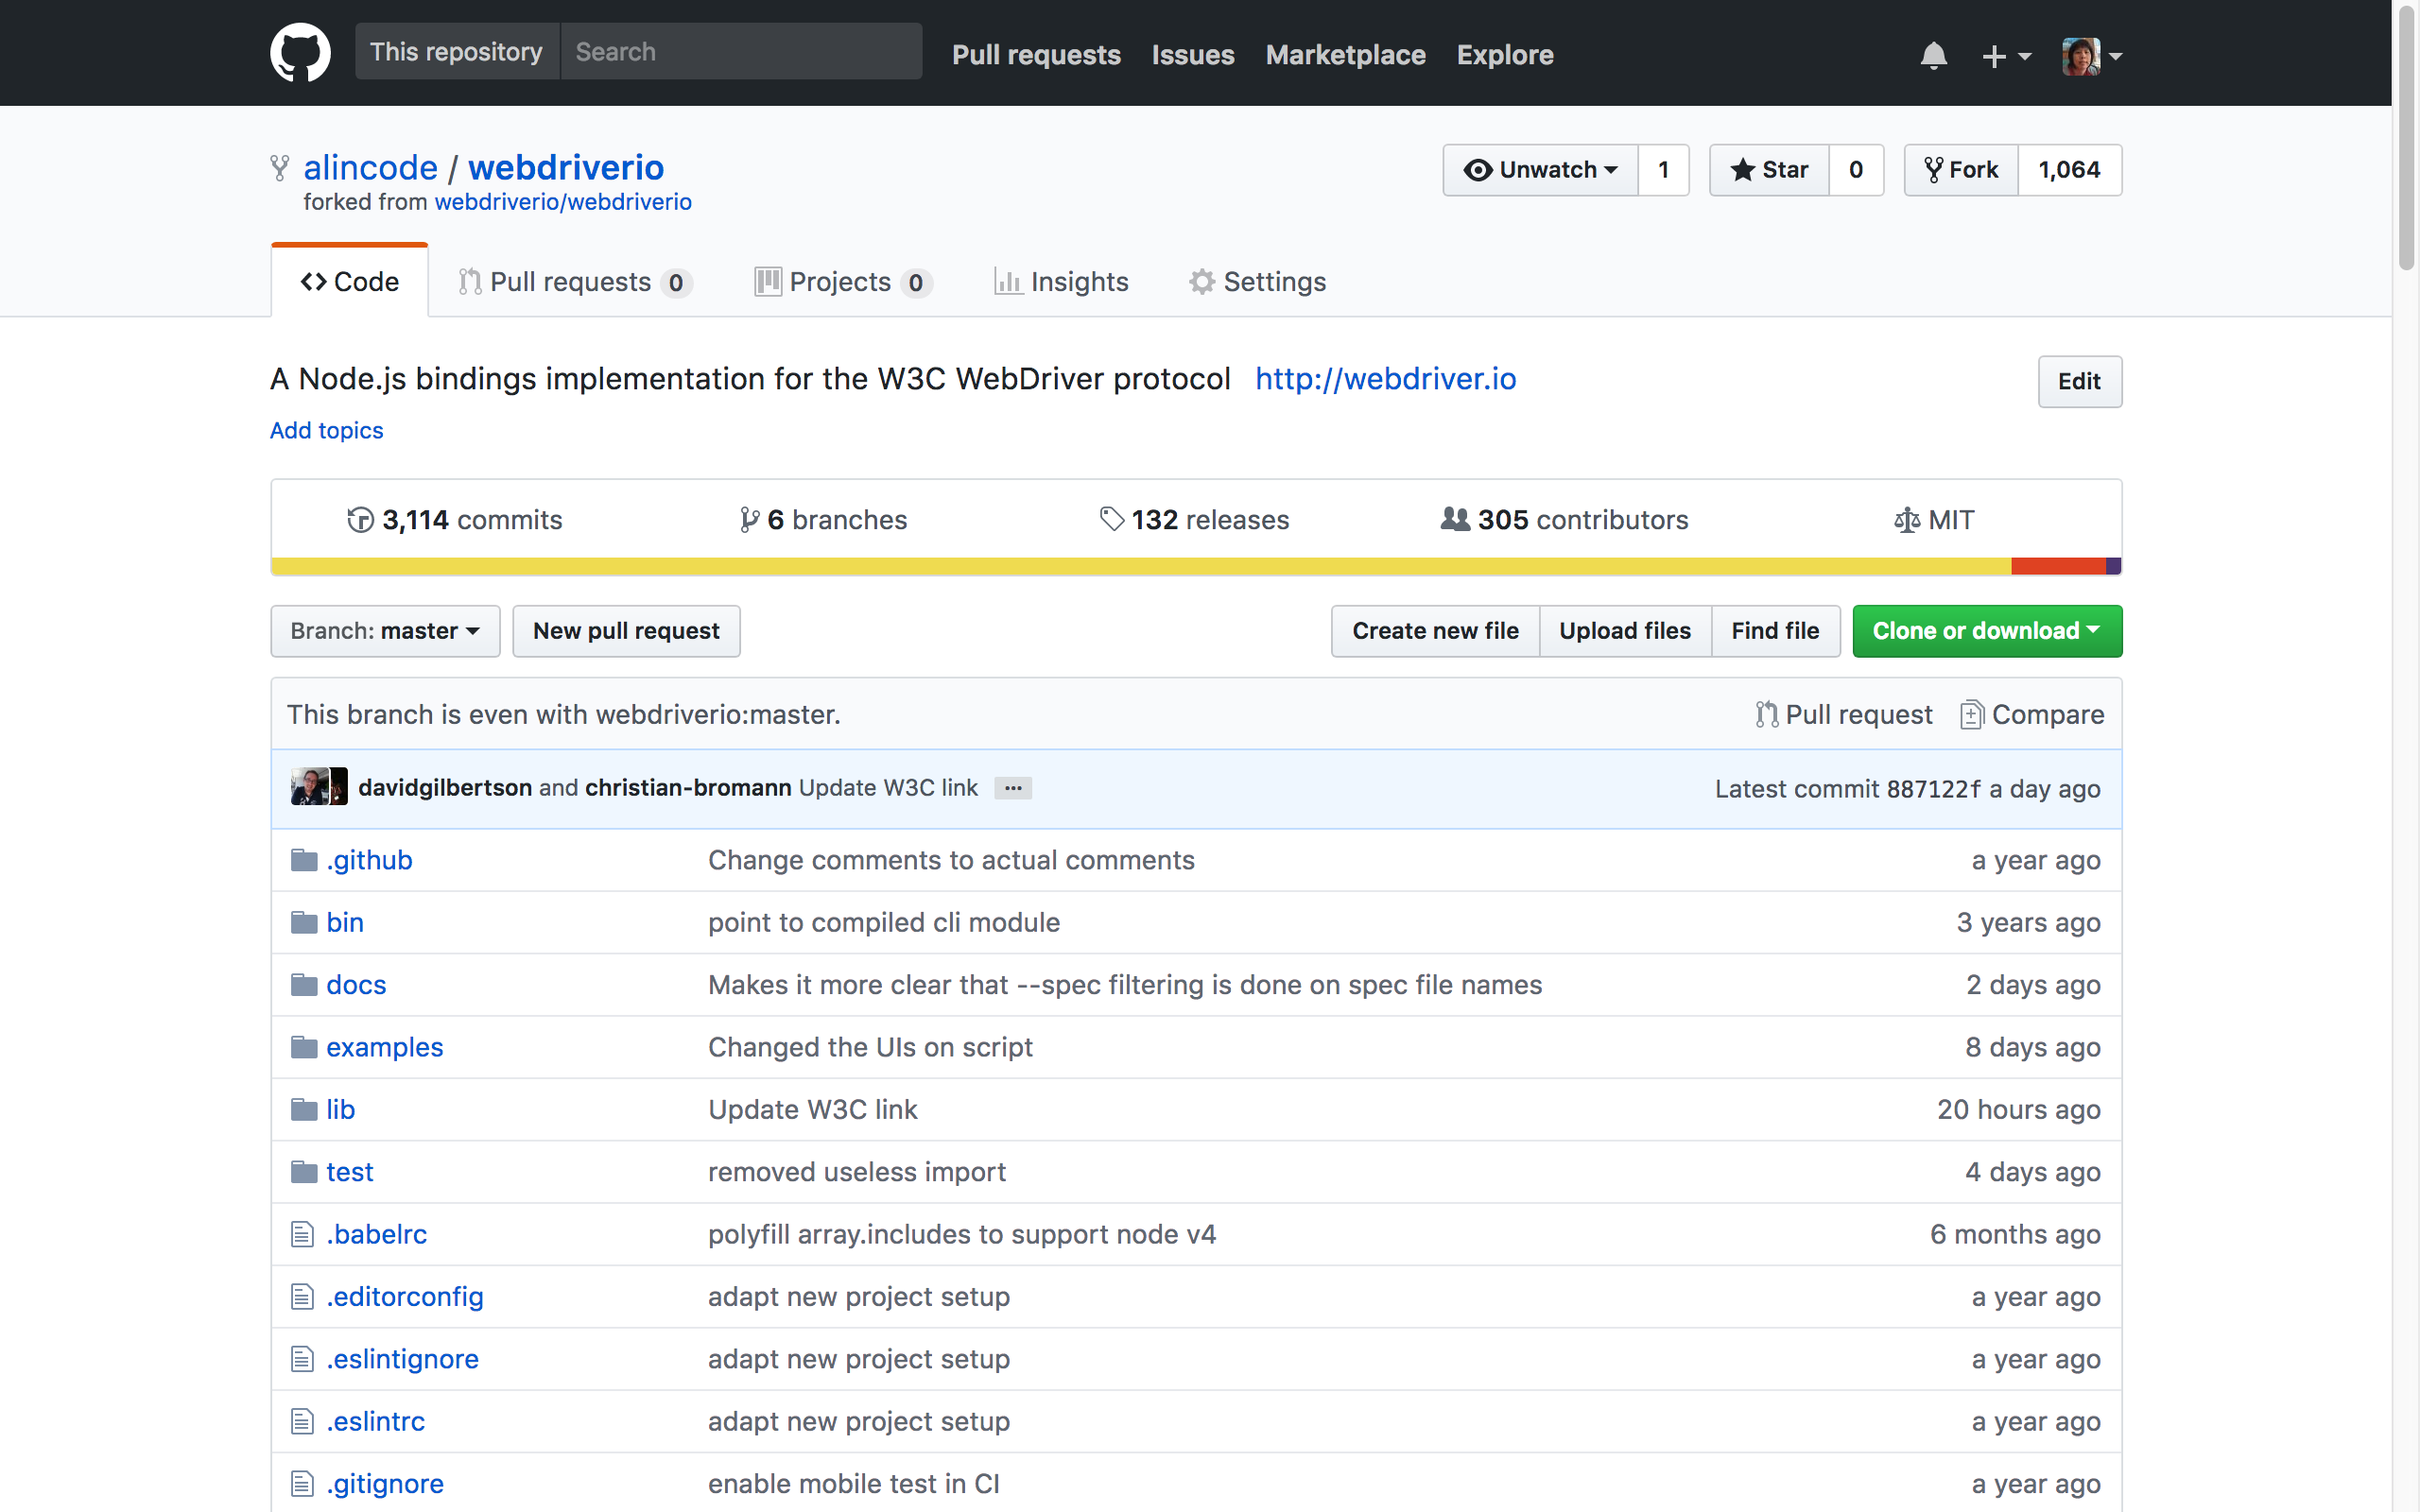Expand commit message ellipsis button
The height and width of the screenshot is (1512, 2420).
[1013, 788]
